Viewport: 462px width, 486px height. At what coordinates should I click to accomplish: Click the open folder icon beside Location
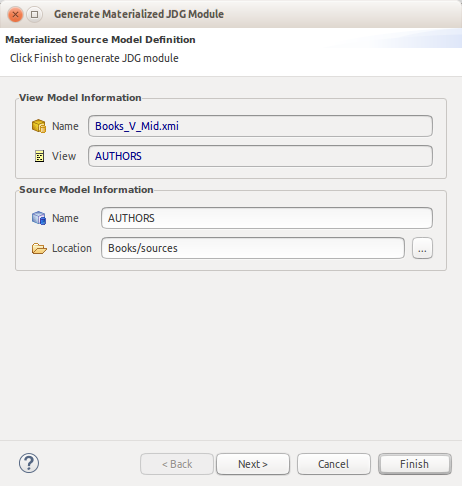[39, 248]
